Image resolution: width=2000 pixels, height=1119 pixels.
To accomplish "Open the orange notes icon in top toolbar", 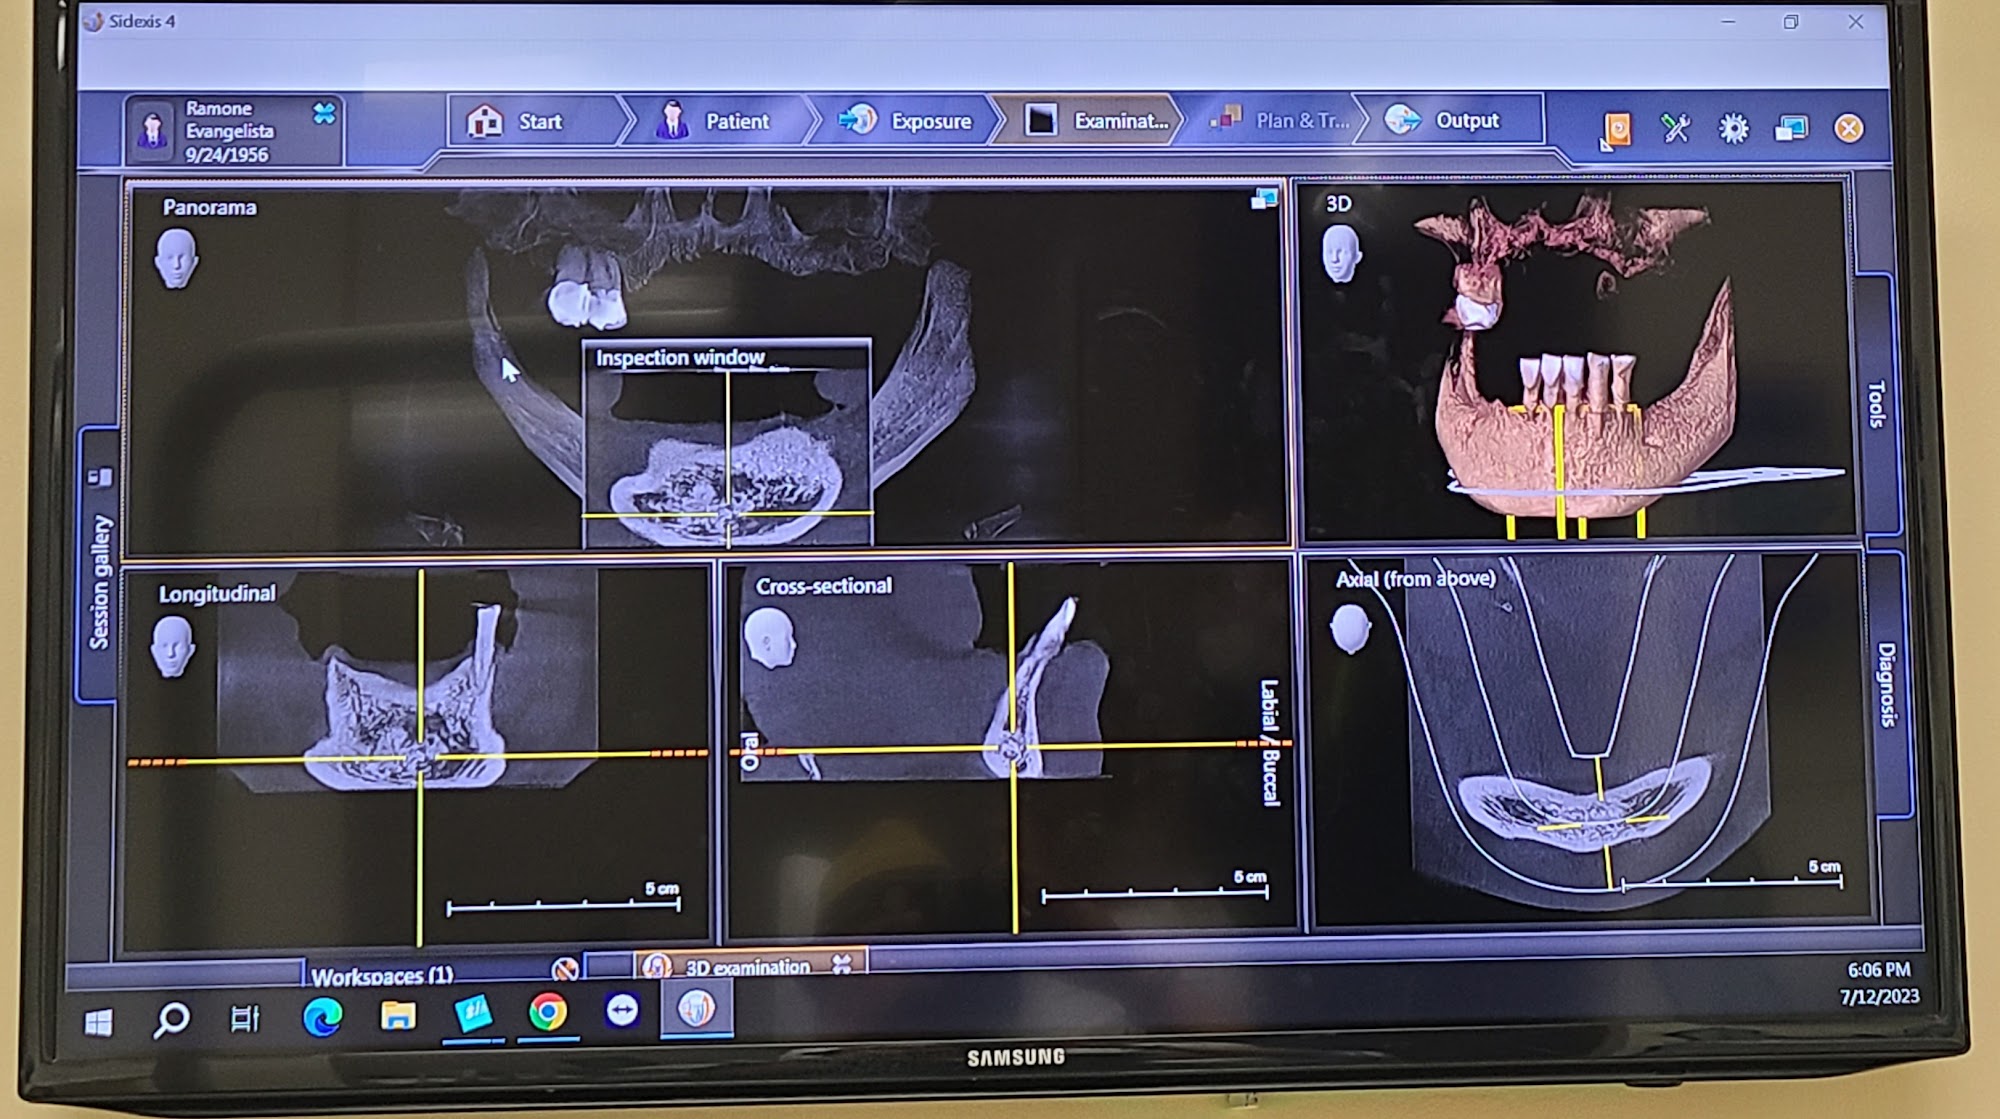I will [1615, 130].
